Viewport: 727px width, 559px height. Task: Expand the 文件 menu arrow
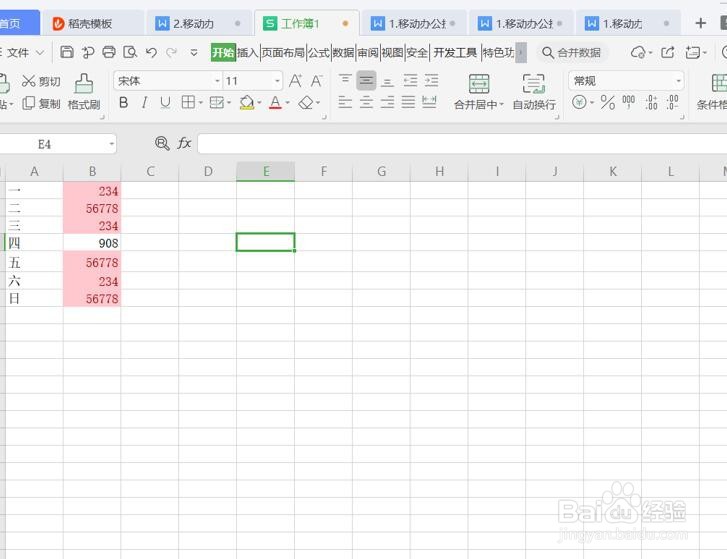40,52
